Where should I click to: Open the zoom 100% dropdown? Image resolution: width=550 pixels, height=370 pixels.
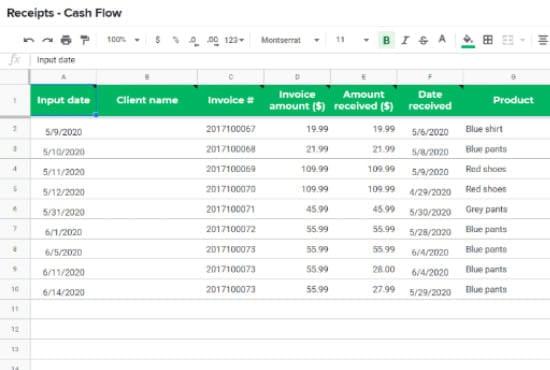point(123,40)
